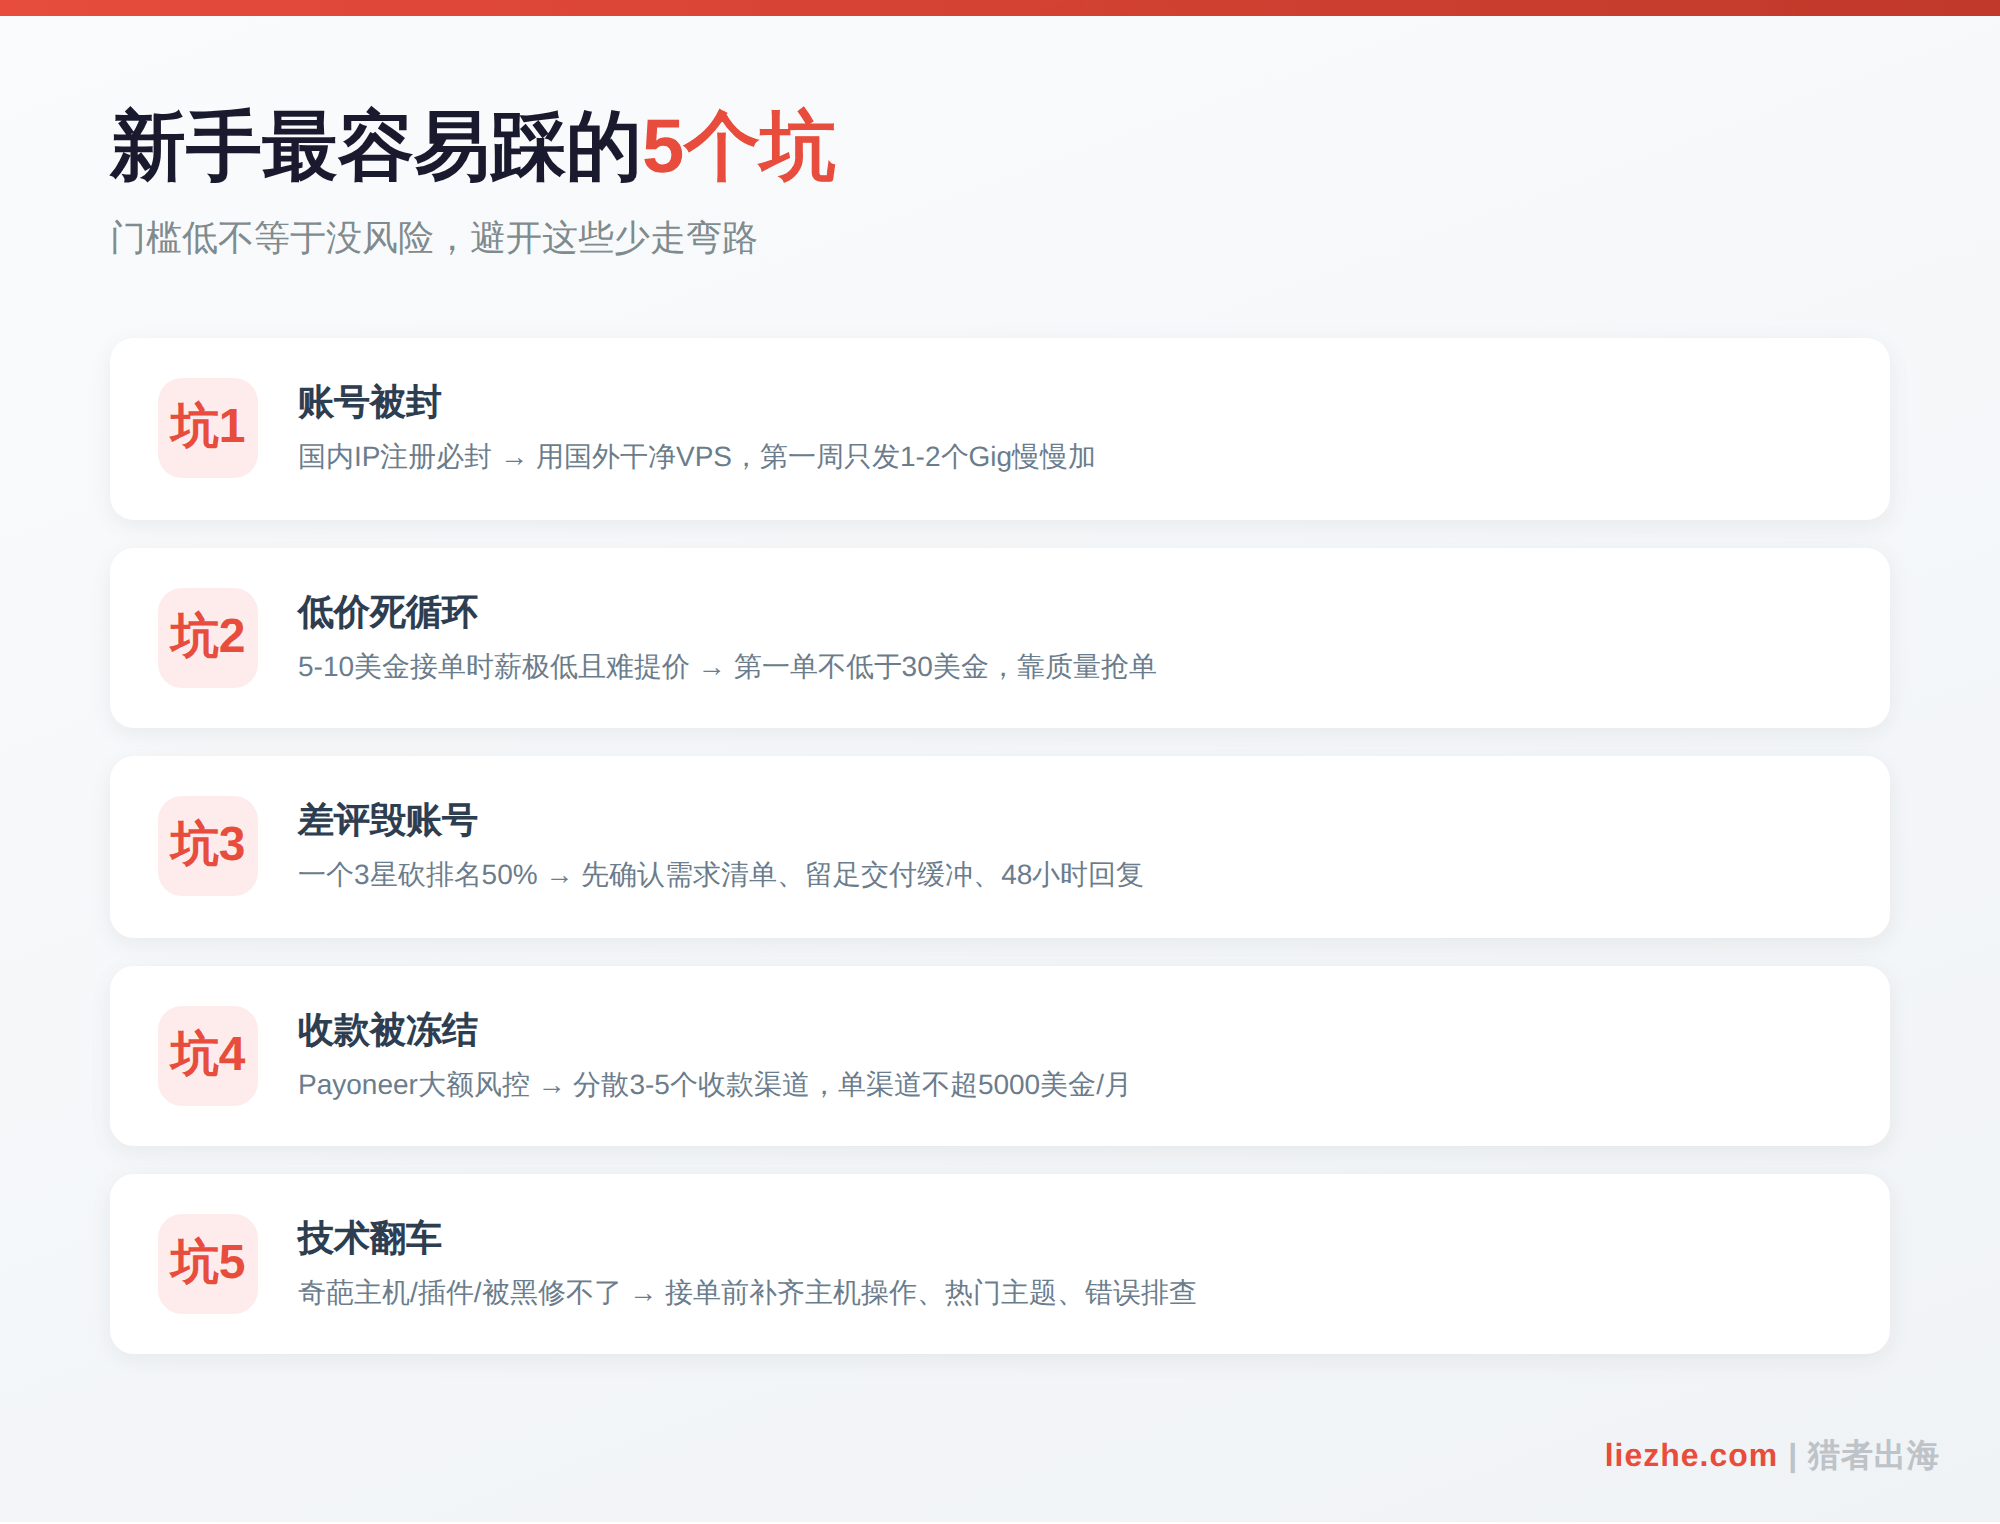Click the line starting 5-10美金接单
The image size is (2000, 1524).
(727, 667)
